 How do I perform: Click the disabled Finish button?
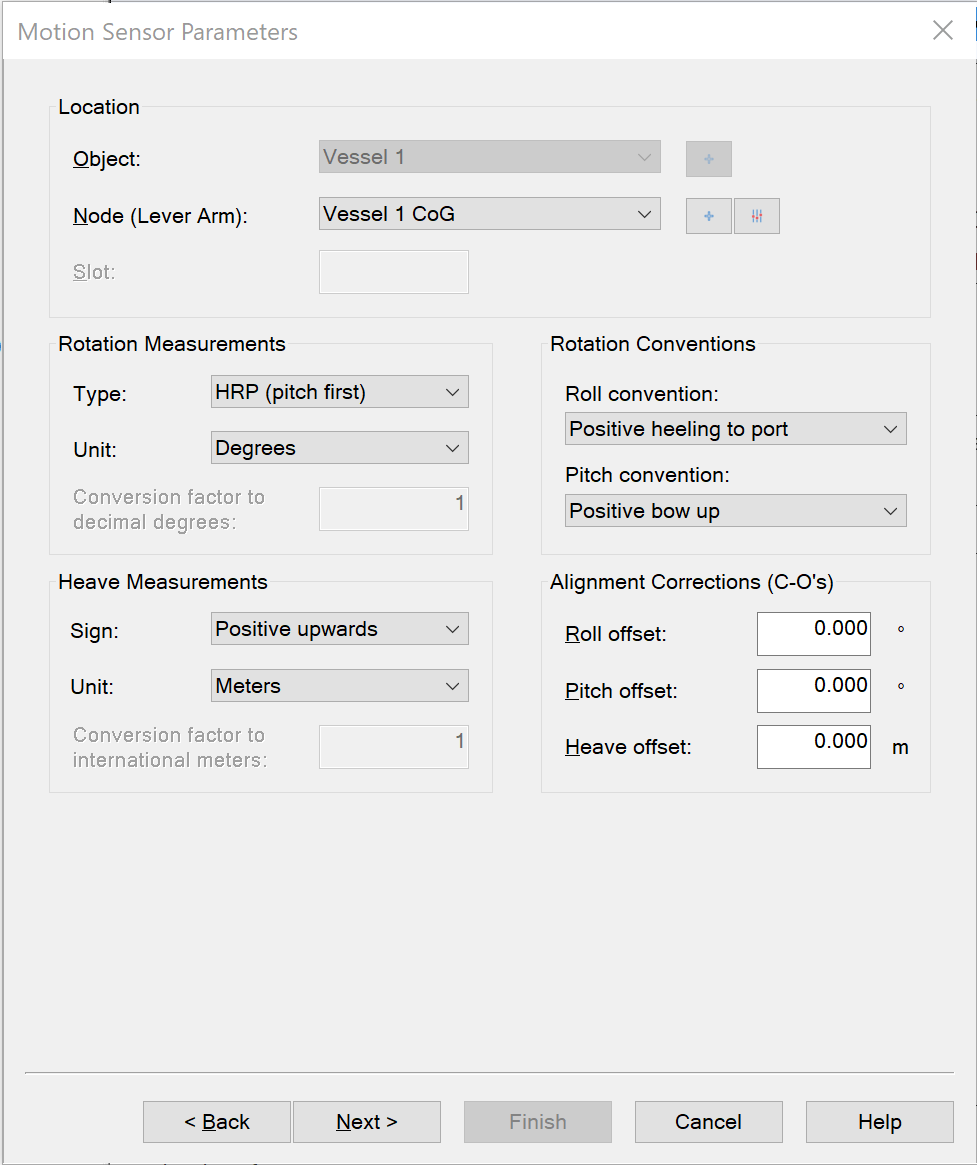(x=537, y=1122)
